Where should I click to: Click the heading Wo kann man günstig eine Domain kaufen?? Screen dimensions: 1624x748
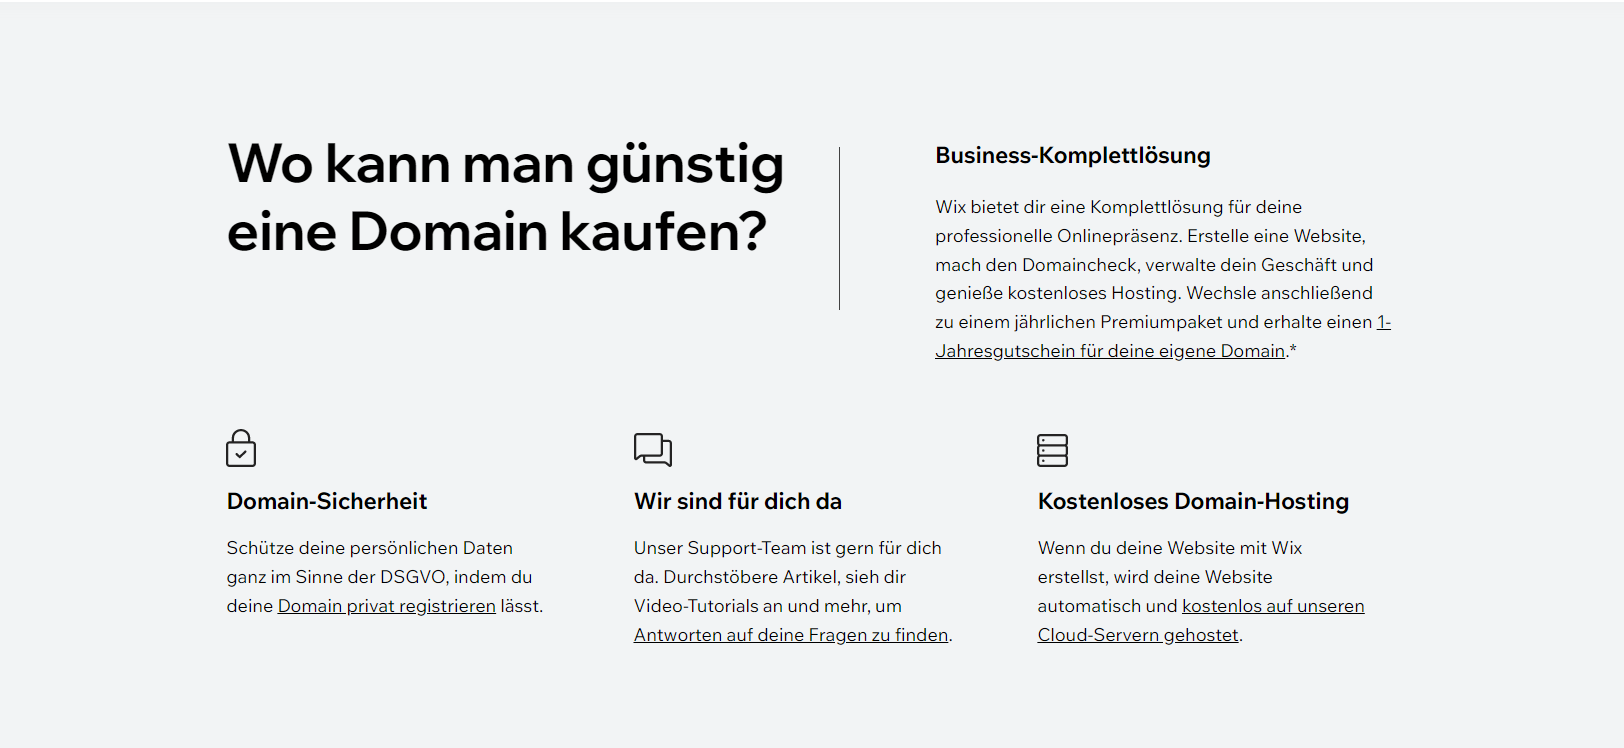pos(505,198)
